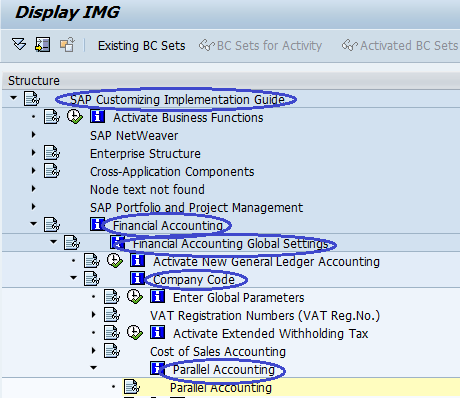460x398 pixels.
Task: Select Financial Accounting tree entry
Action: tap(168, 226)
